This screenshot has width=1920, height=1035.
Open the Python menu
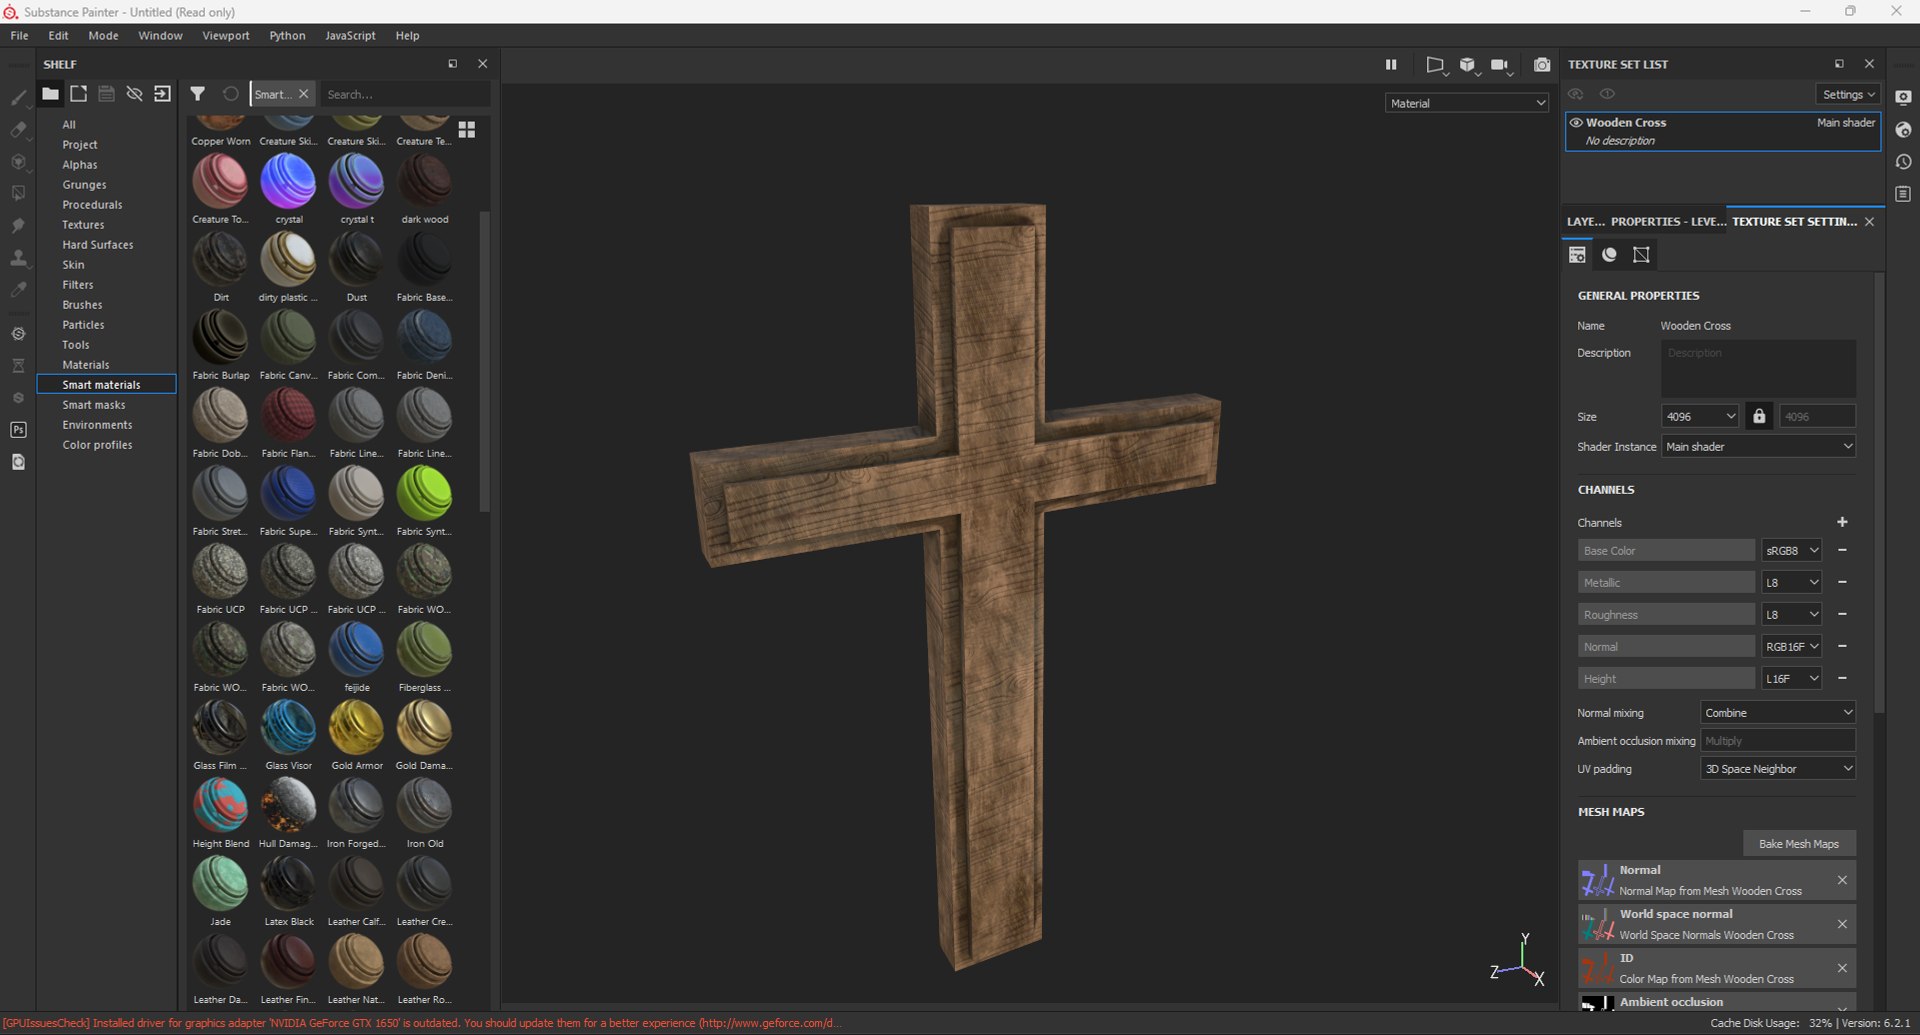point(287,35)
